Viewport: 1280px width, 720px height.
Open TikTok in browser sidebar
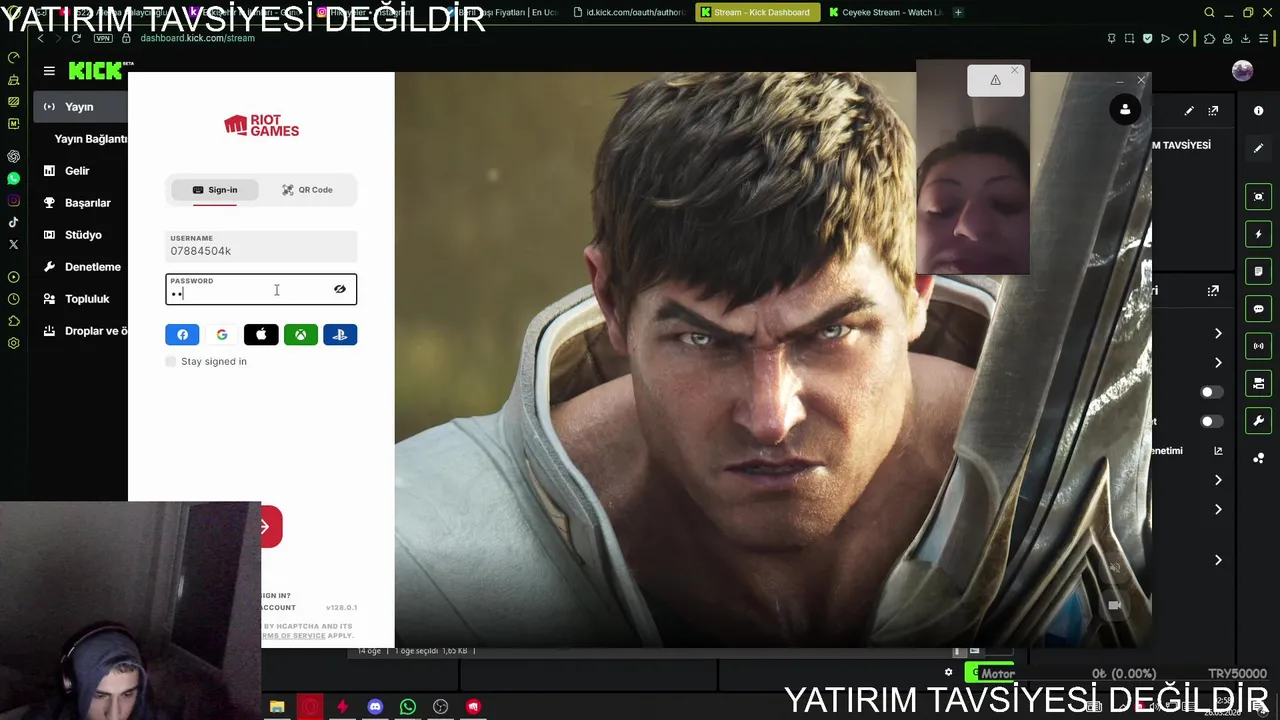point(13,222)
